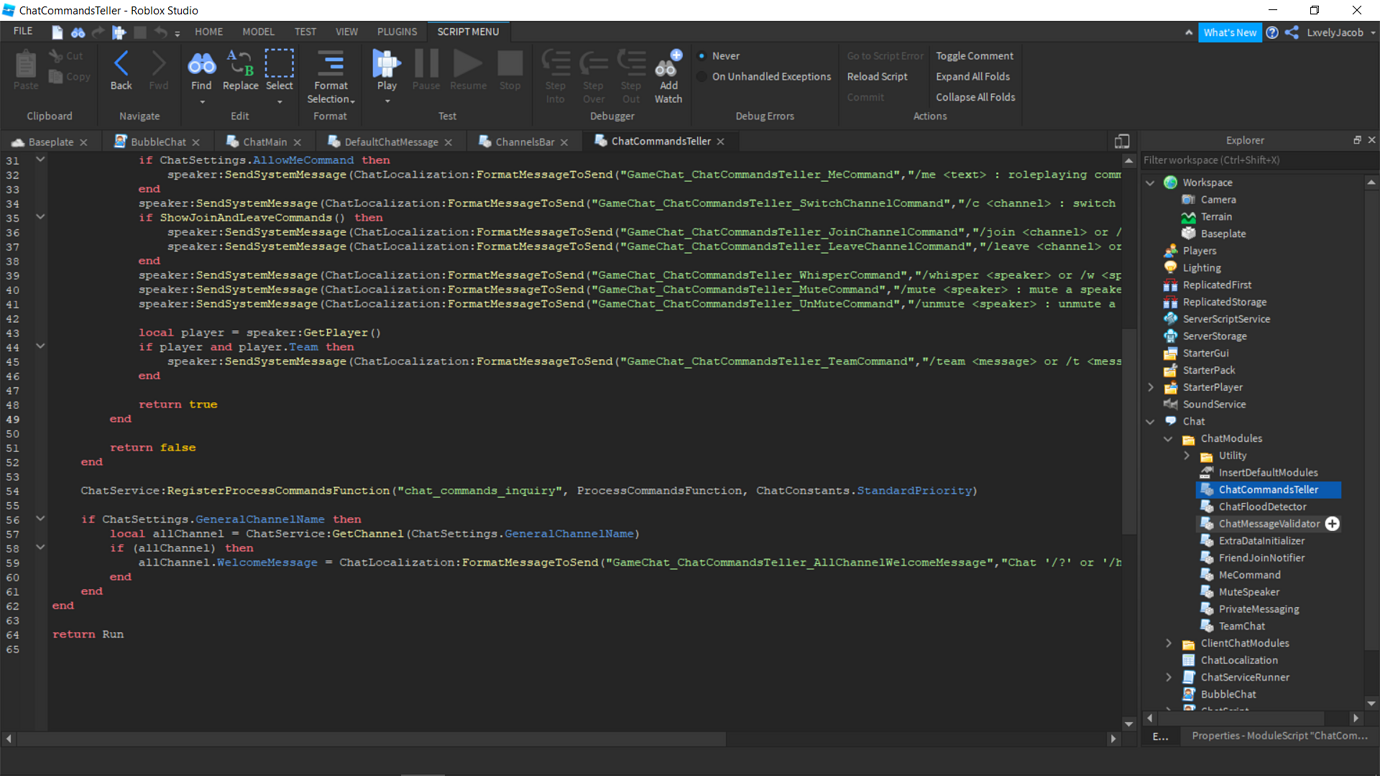Start Play test

click(x=387, y=64)
